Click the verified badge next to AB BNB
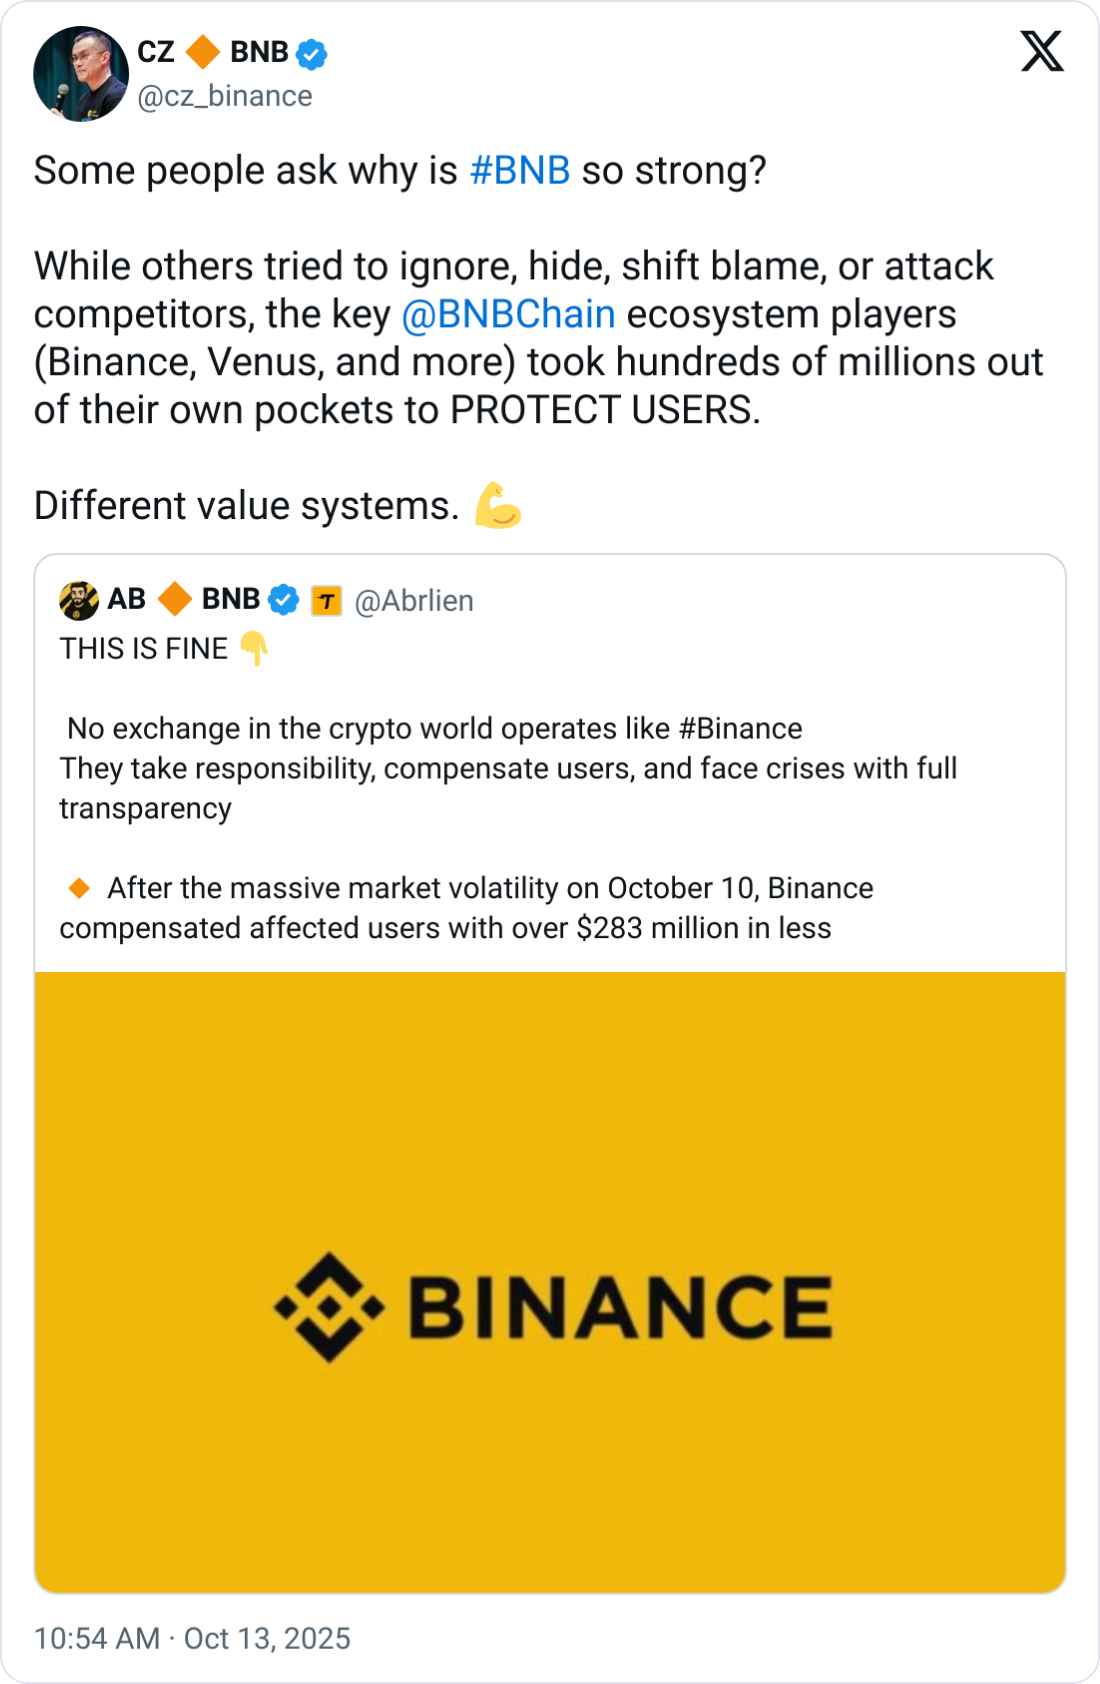The image size is (1100, 1684). 285,600
